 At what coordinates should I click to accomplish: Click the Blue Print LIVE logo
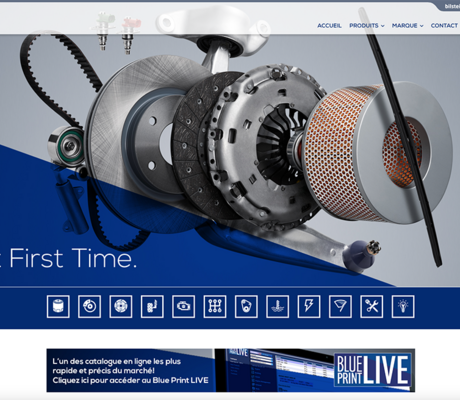point(373,370)
